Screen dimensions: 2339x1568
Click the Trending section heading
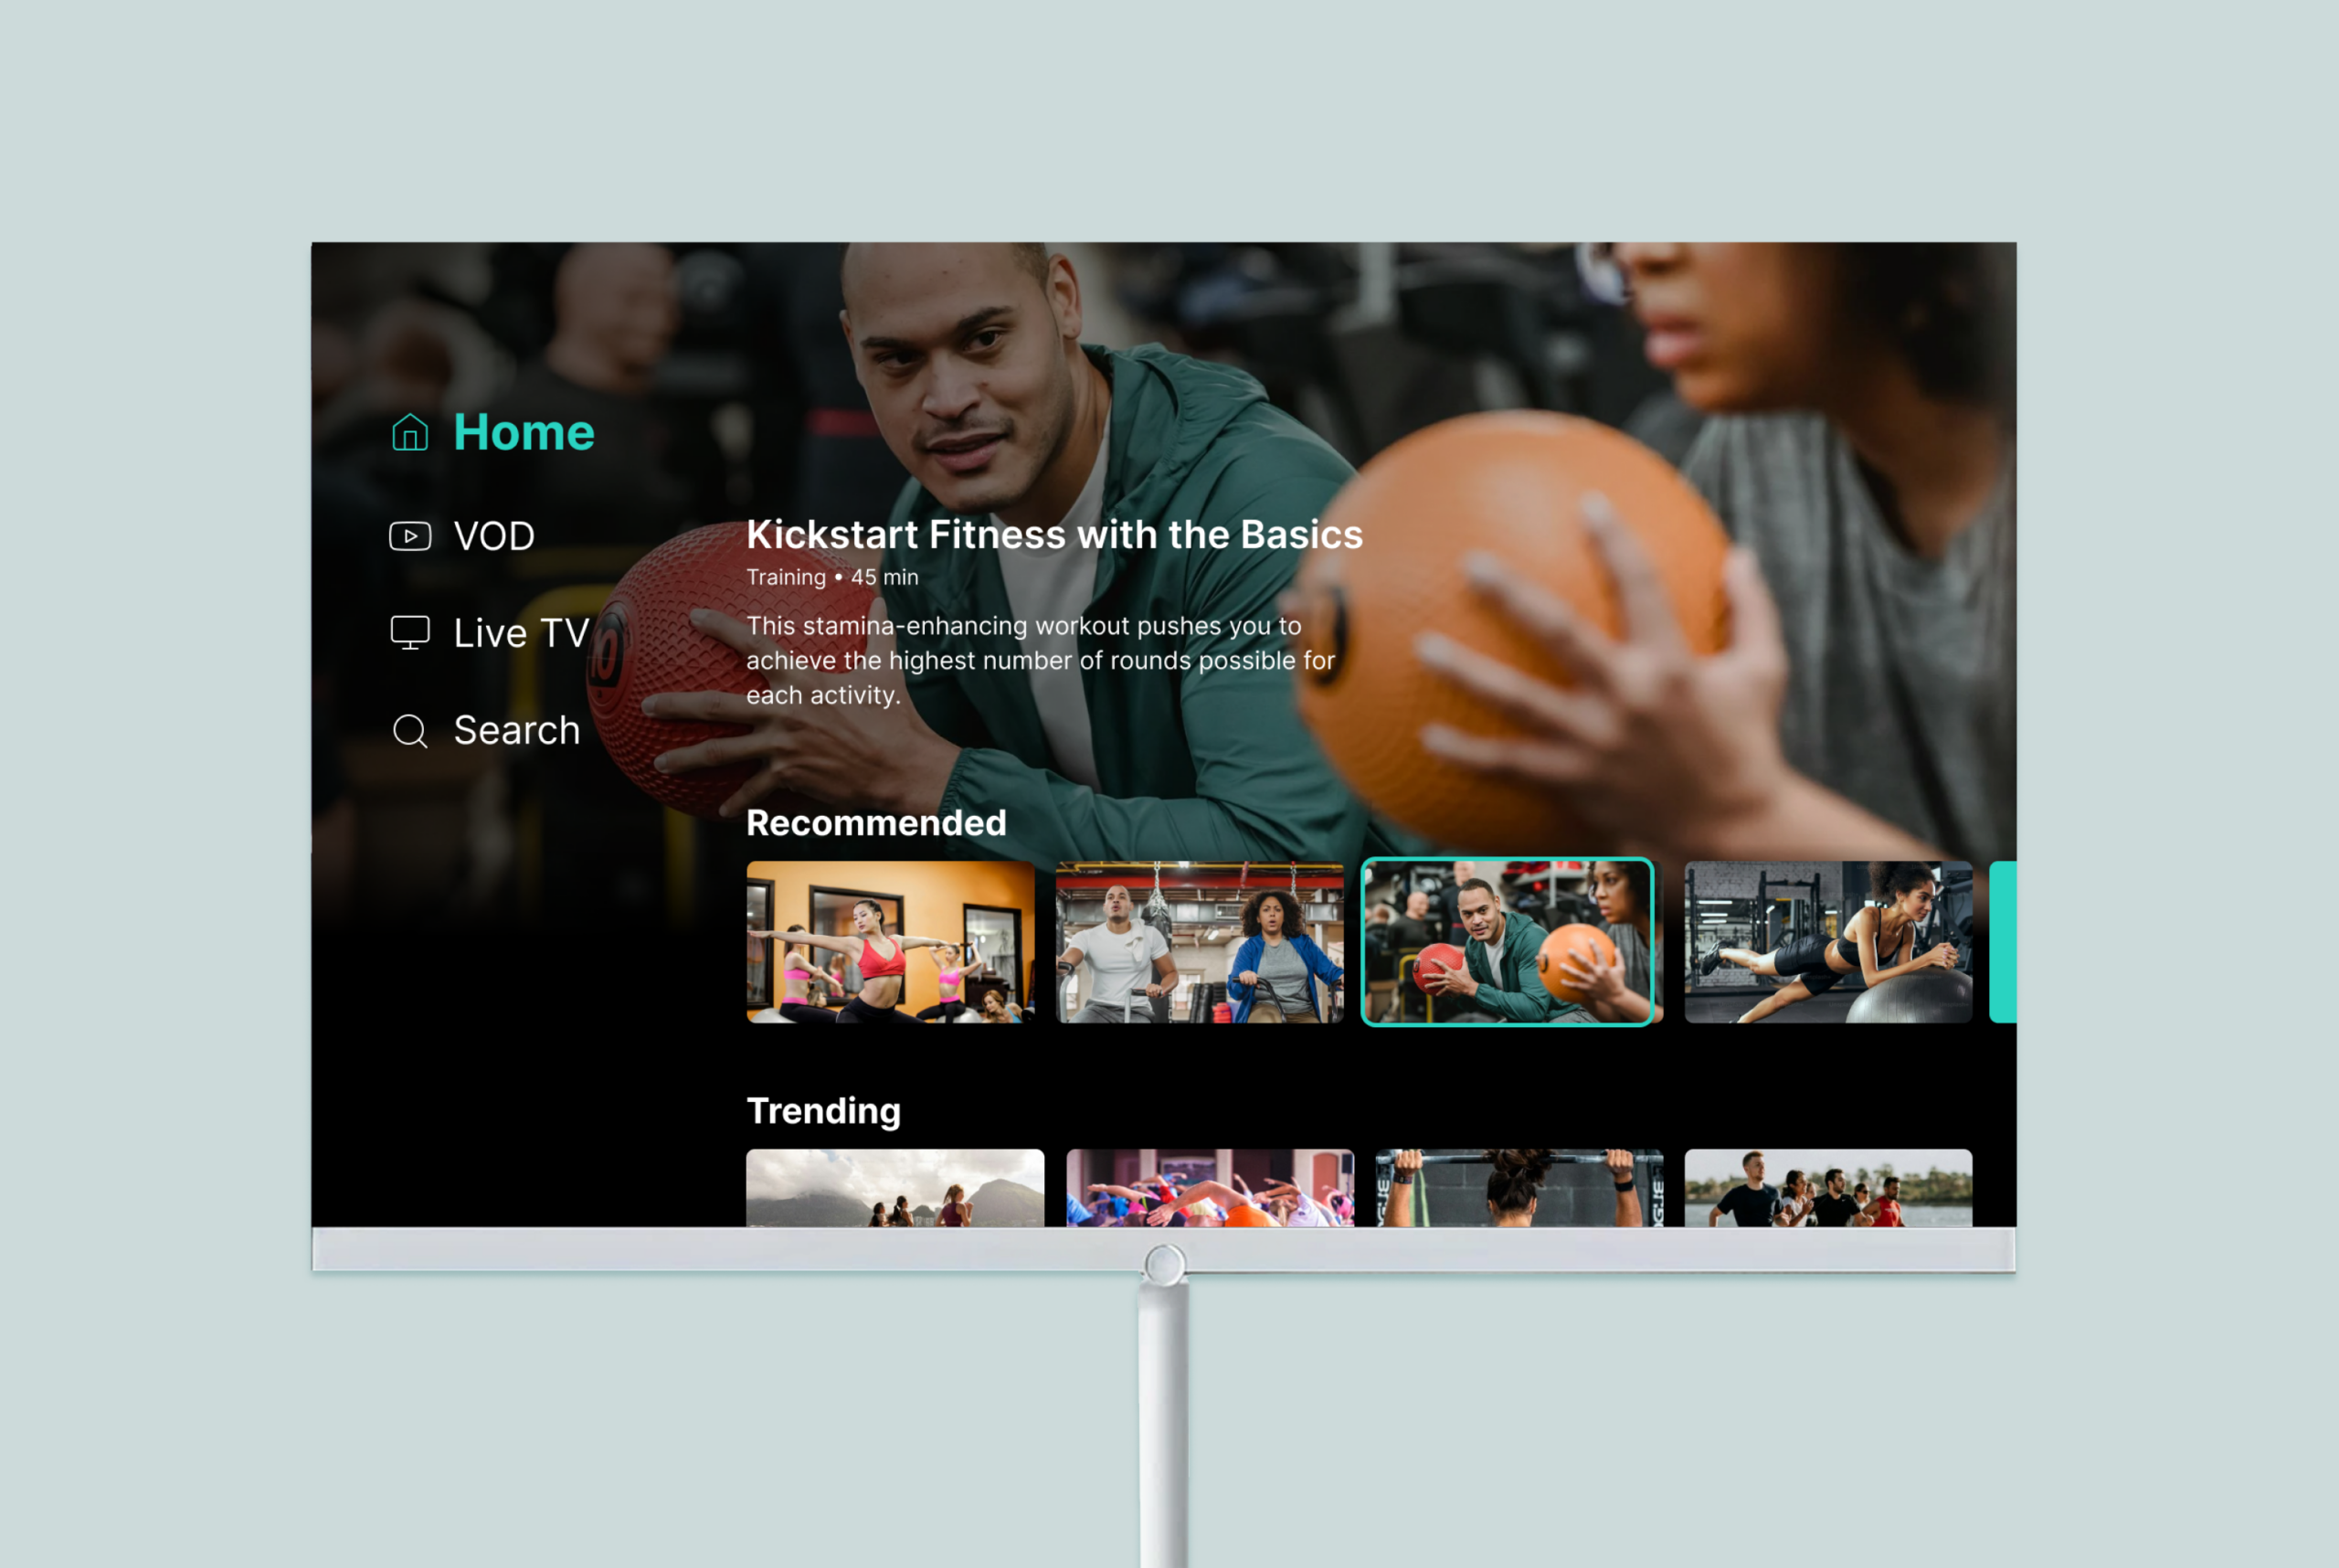tap(824, 1111)
